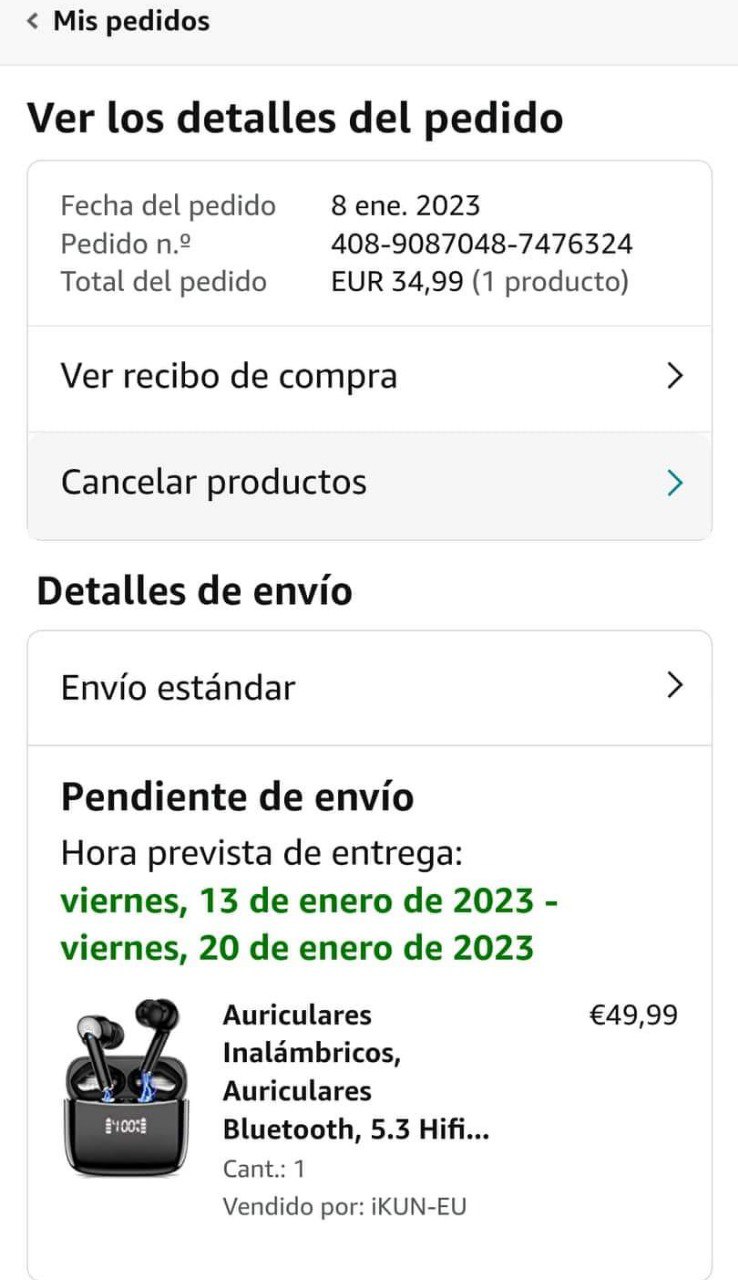
Task: Click the teal chevron on Cancelar productos
Action: click(675, 484)
